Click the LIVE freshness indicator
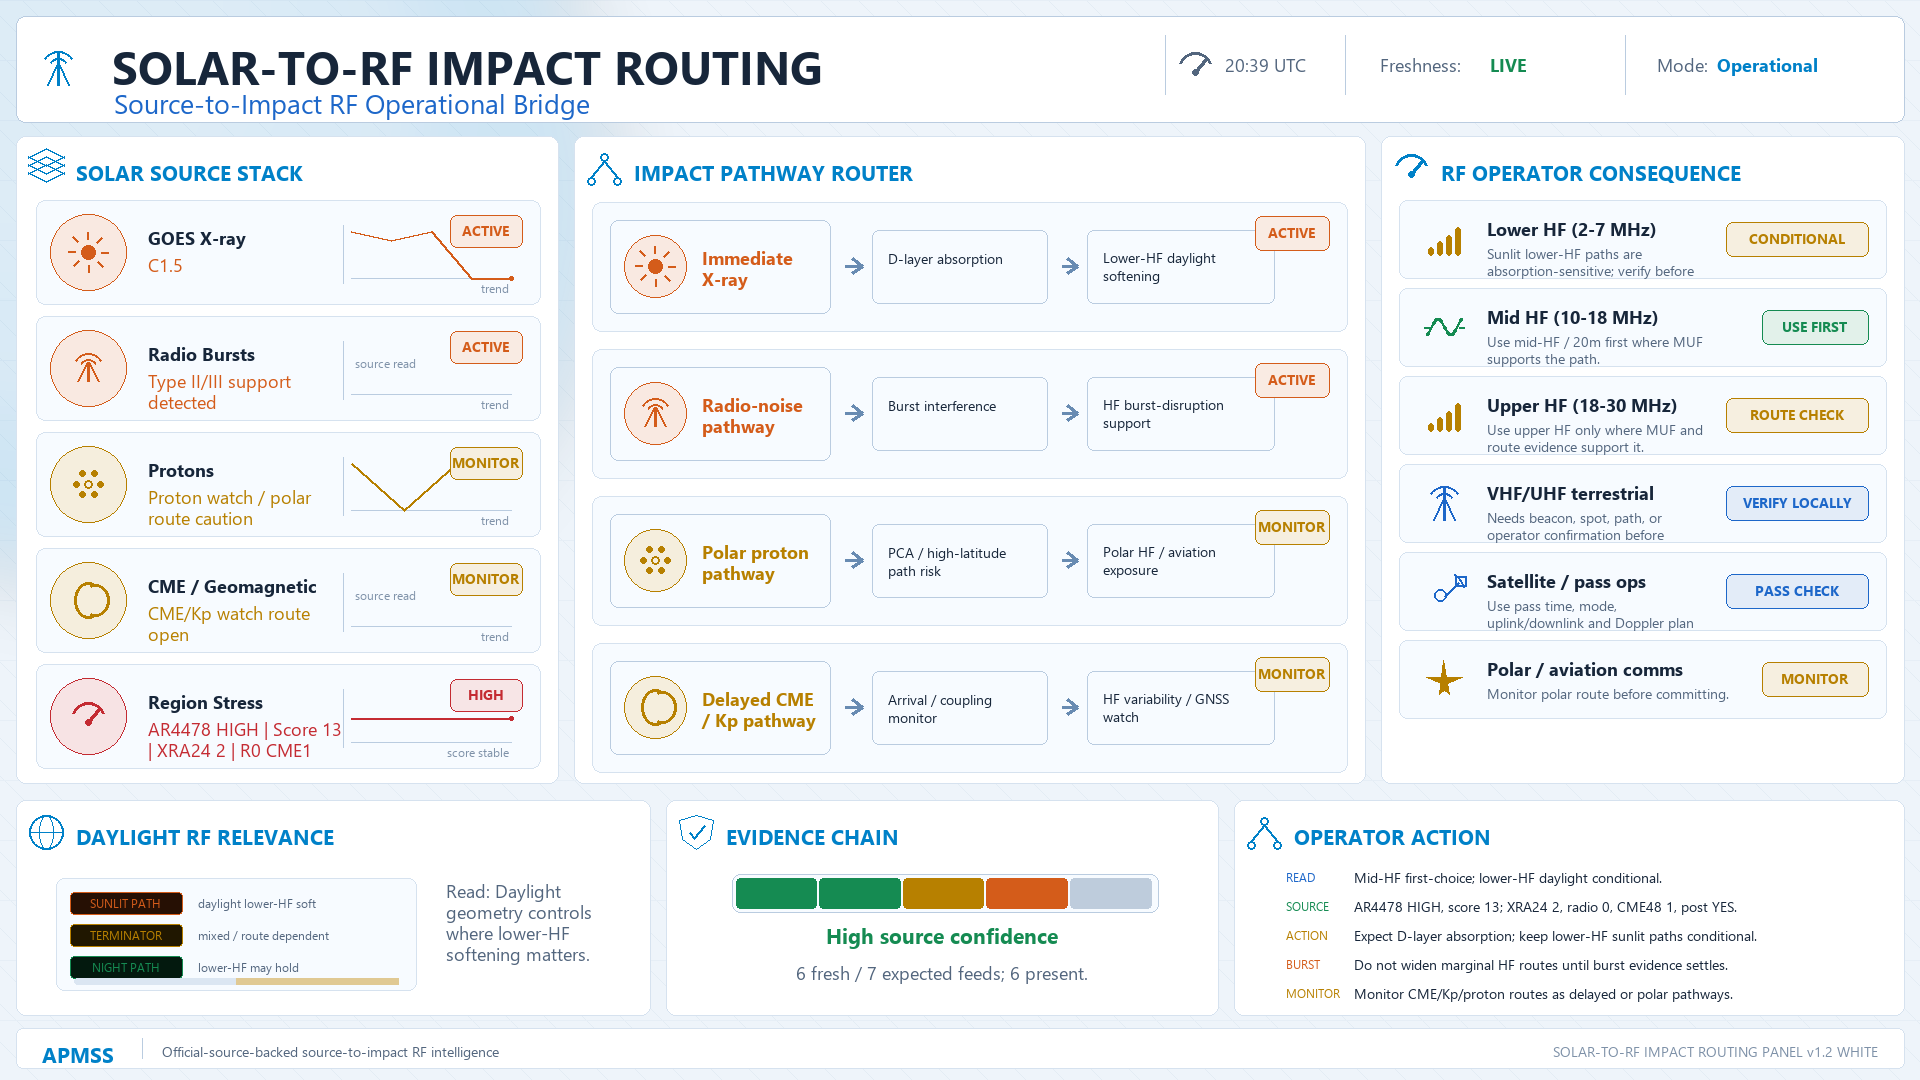This screenshot has height=1080, width=1920. (1508, 66)
